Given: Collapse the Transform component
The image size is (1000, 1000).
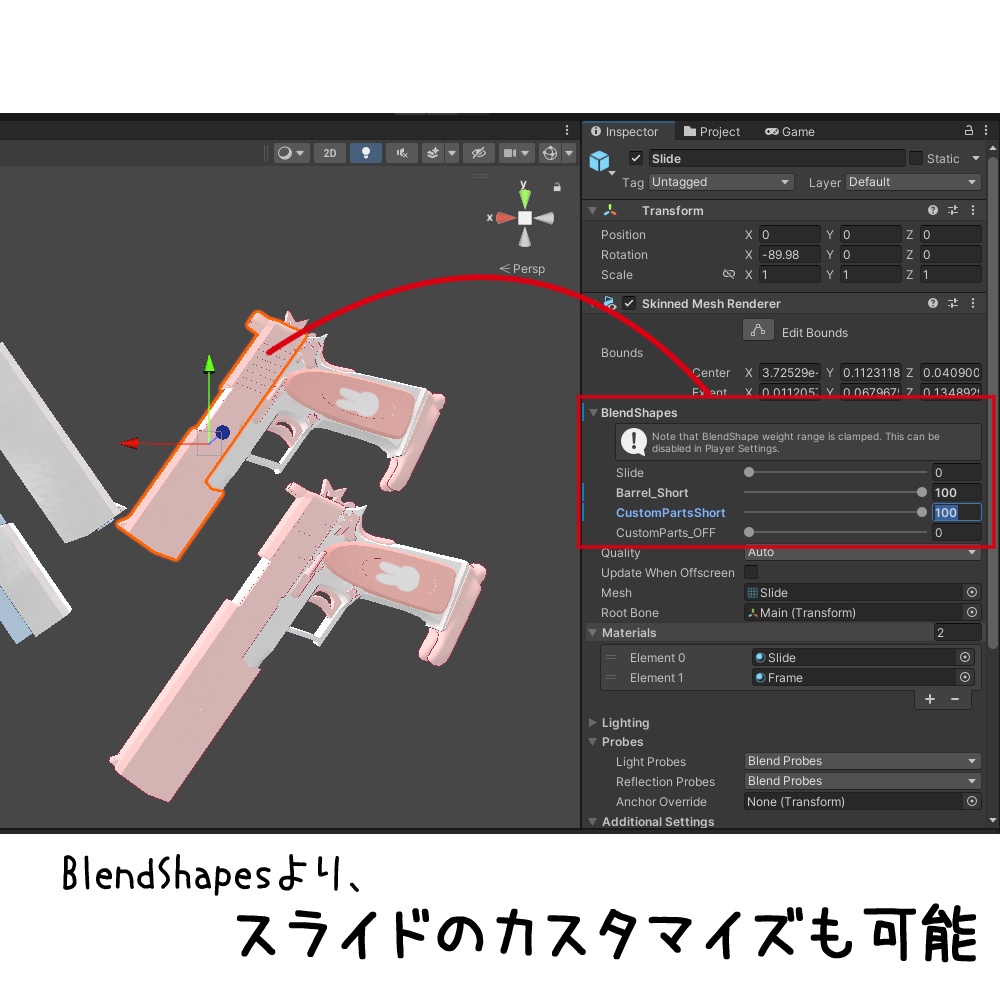Looking at the screenshot, I should pyautogui.click(x=592, y=210).
